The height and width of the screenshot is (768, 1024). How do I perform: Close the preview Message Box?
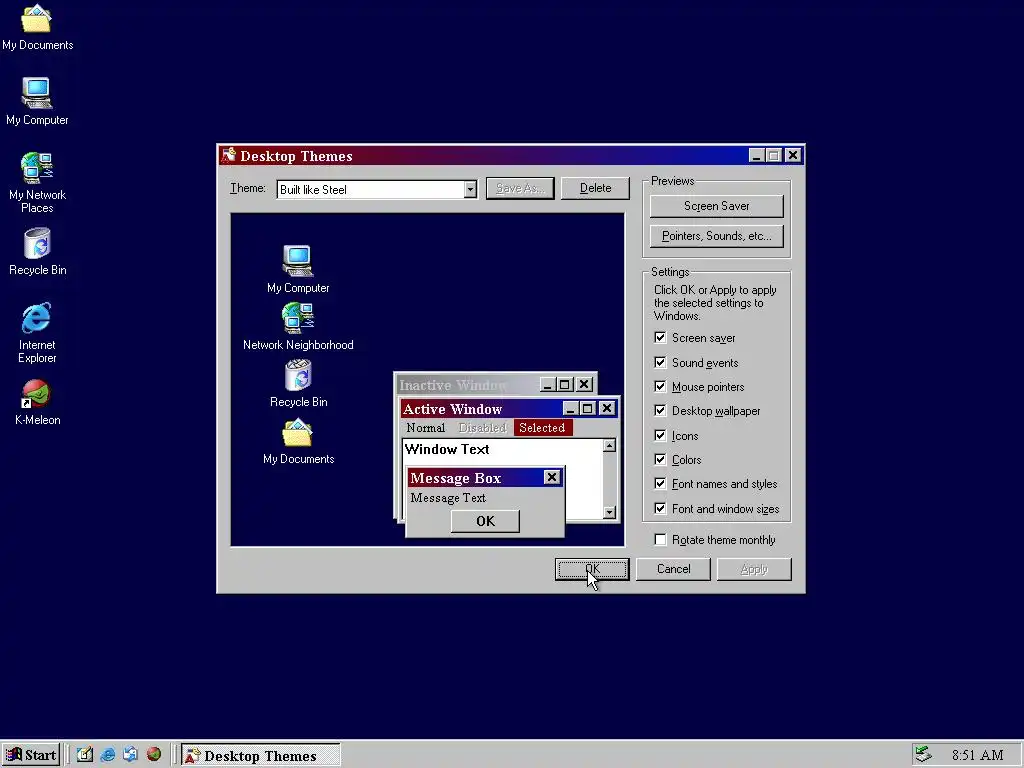(x=552, y=477)
